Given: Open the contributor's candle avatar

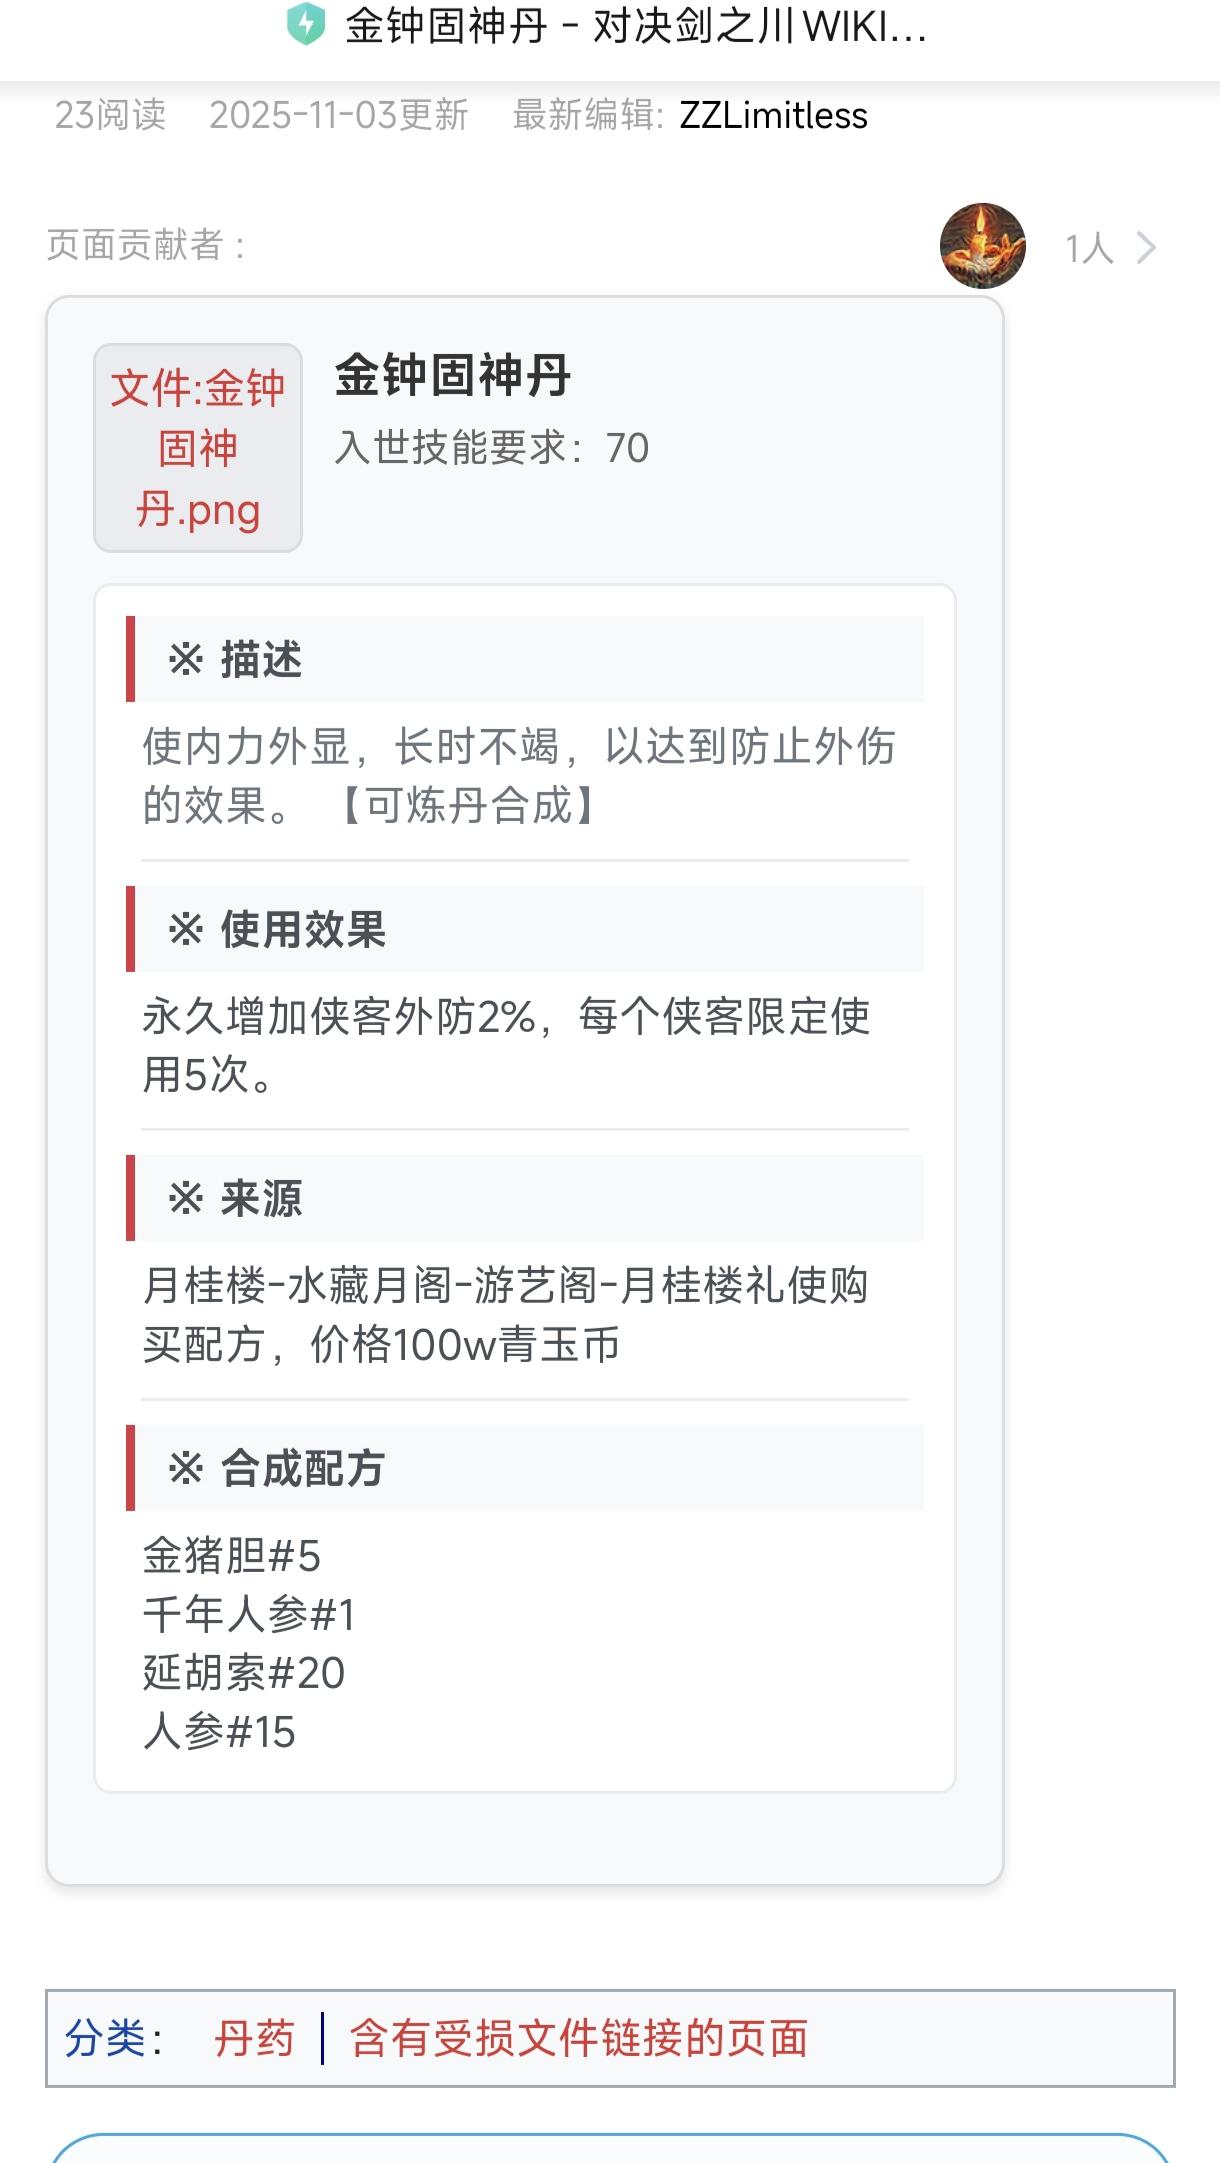Looking at the screenshot, I should [982, 246].
